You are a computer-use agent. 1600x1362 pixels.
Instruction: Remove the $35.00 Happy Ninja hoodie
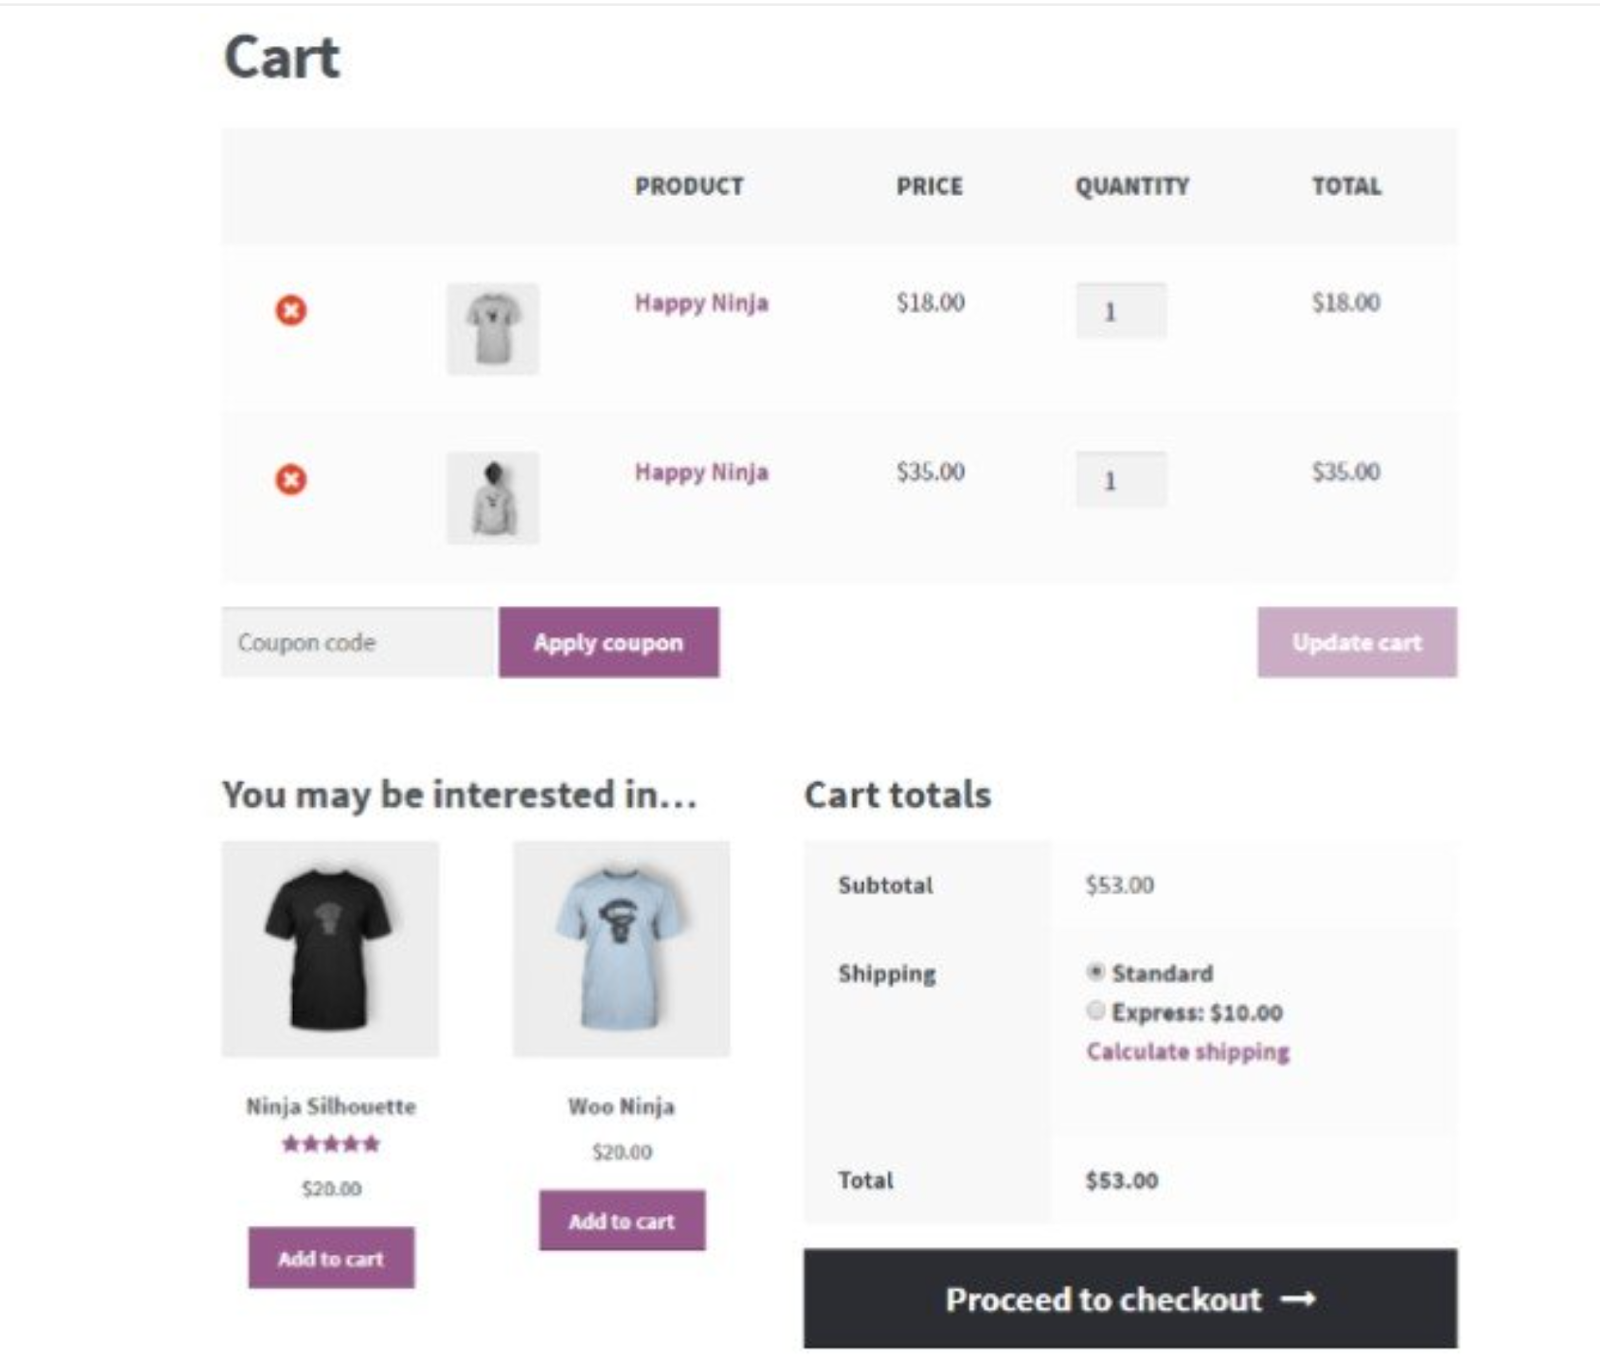[291, 480]
